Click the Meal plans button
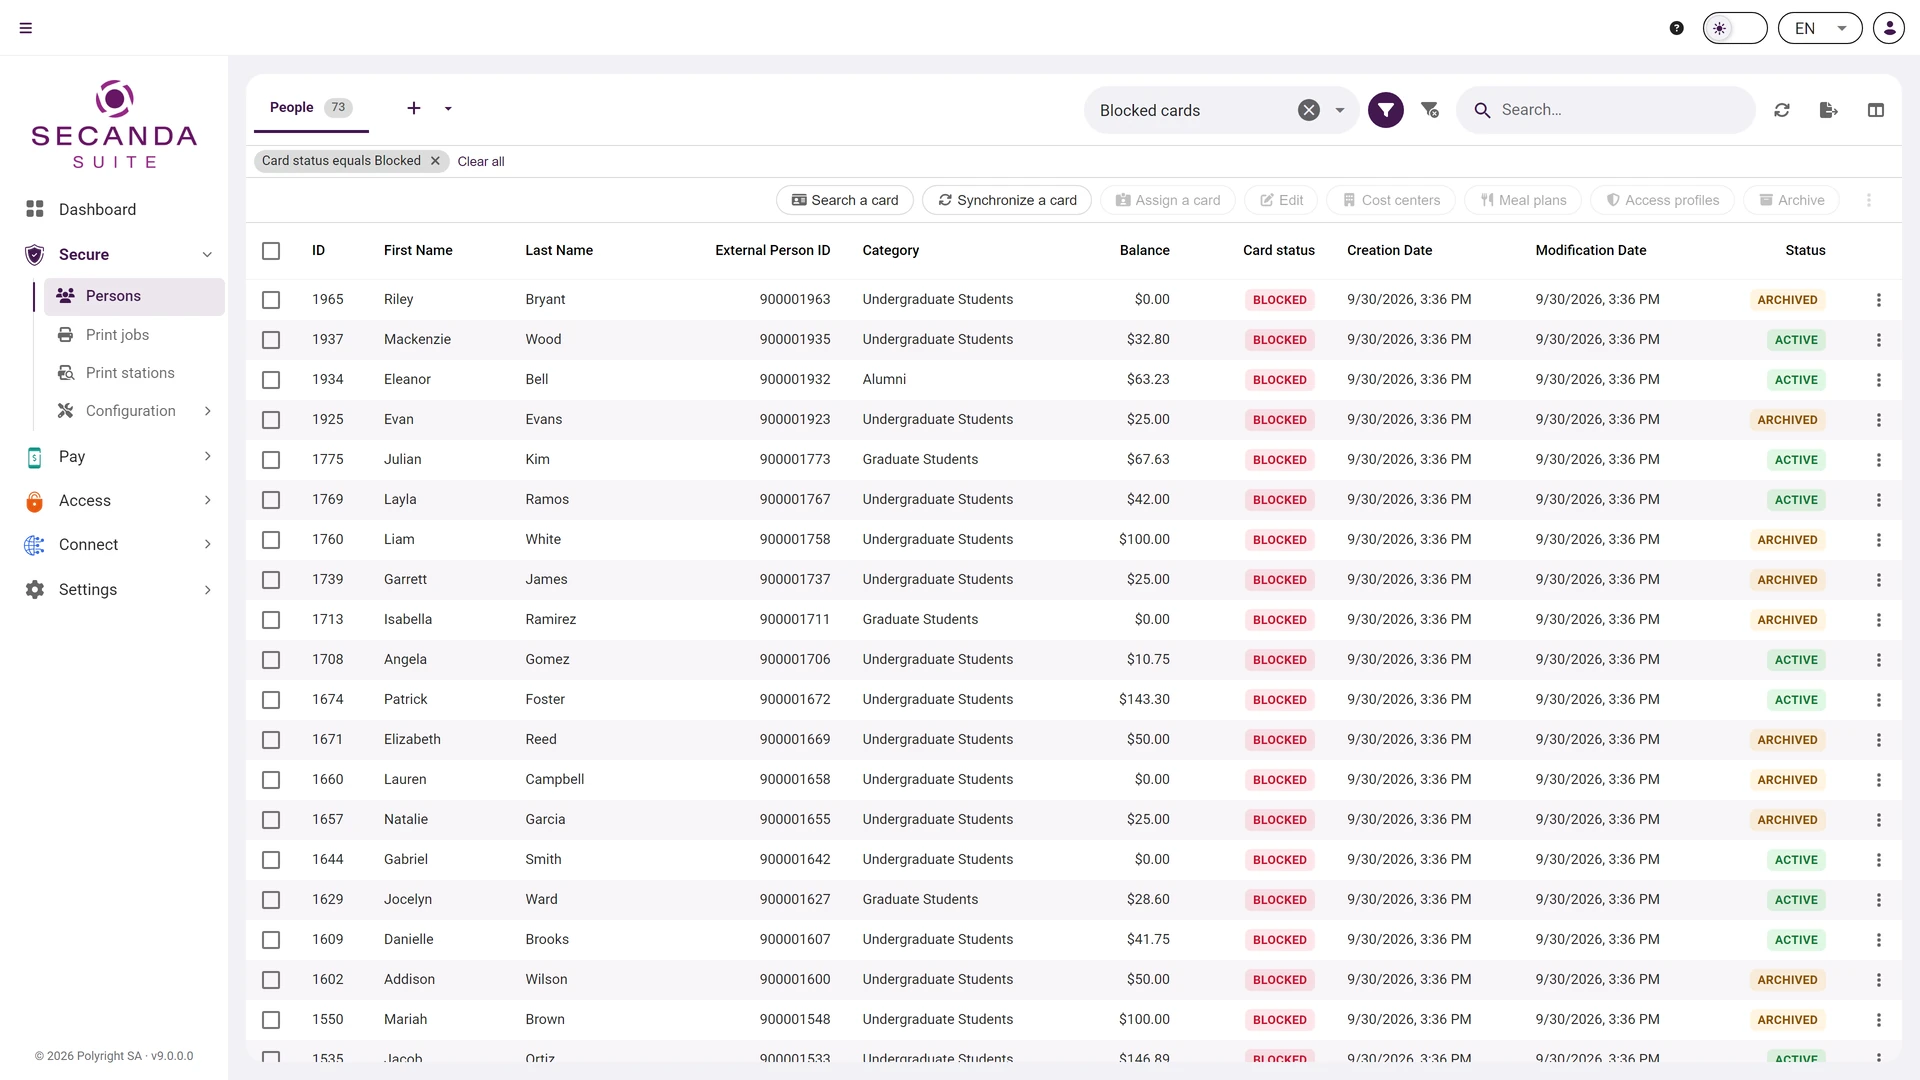1920x1080 pixels. 1523,200
